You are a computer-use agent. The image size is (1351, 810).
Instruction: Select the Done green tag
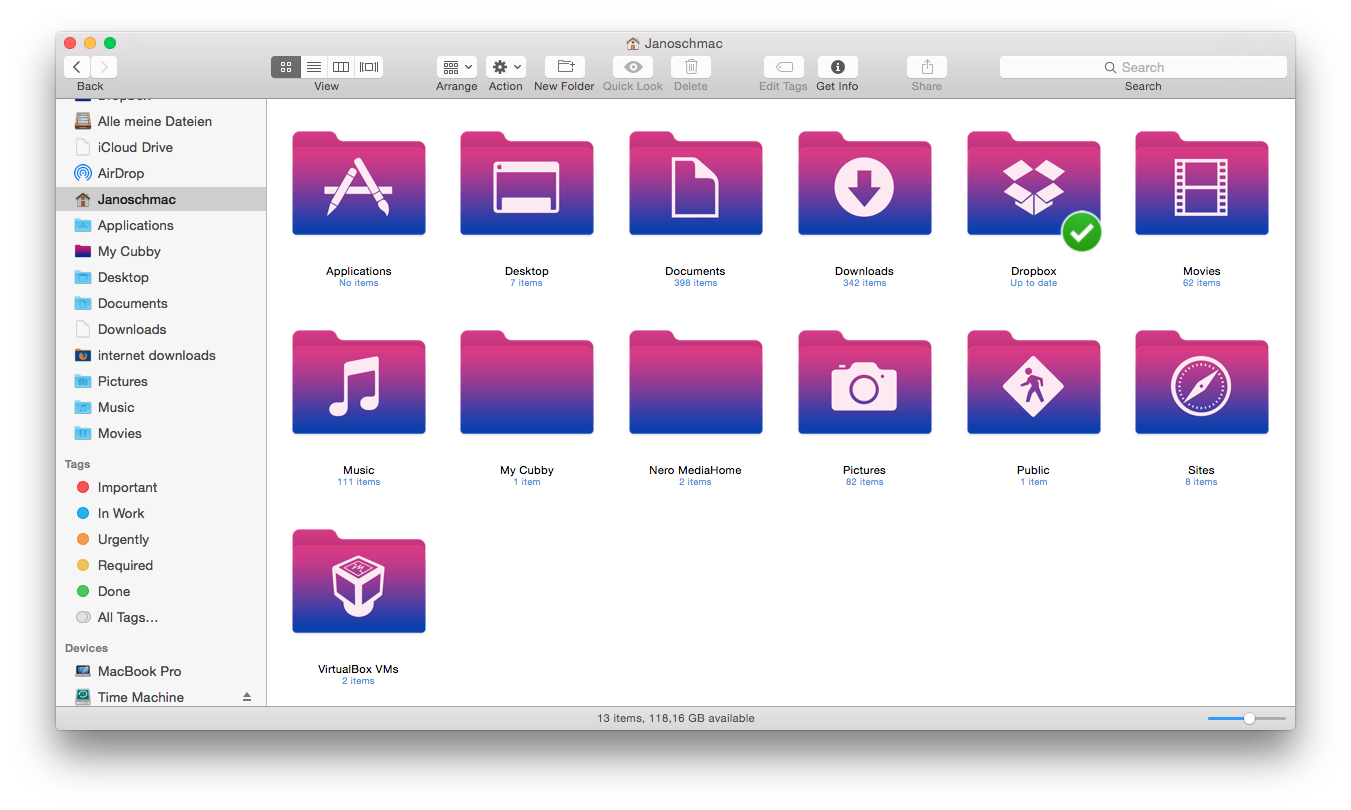point(113,591)
